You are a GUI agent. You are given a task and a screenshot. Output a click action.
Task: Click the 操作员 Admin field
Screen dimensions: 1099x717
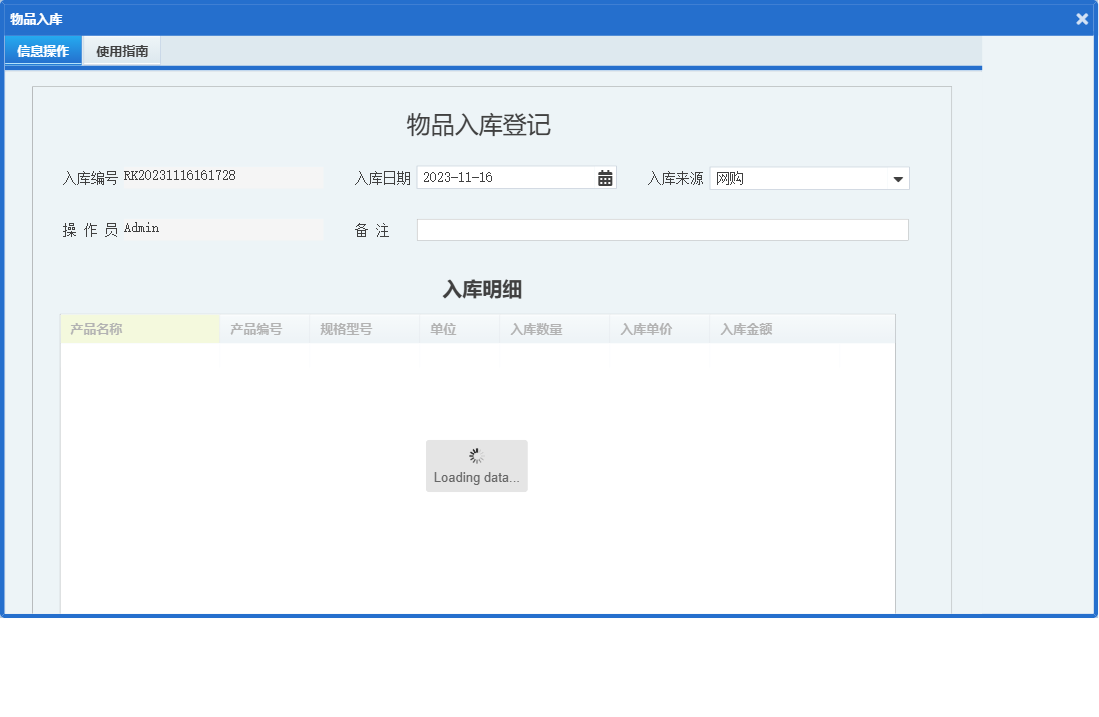[220, 228]
